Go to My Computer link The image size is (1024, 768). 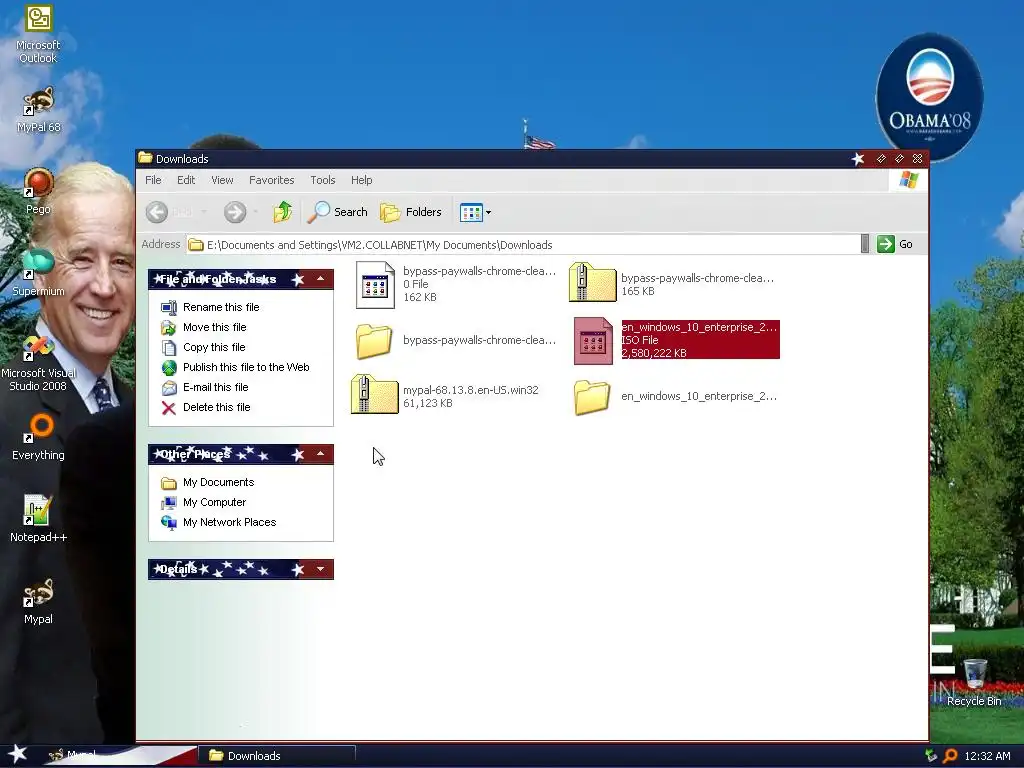click(214, 502)
